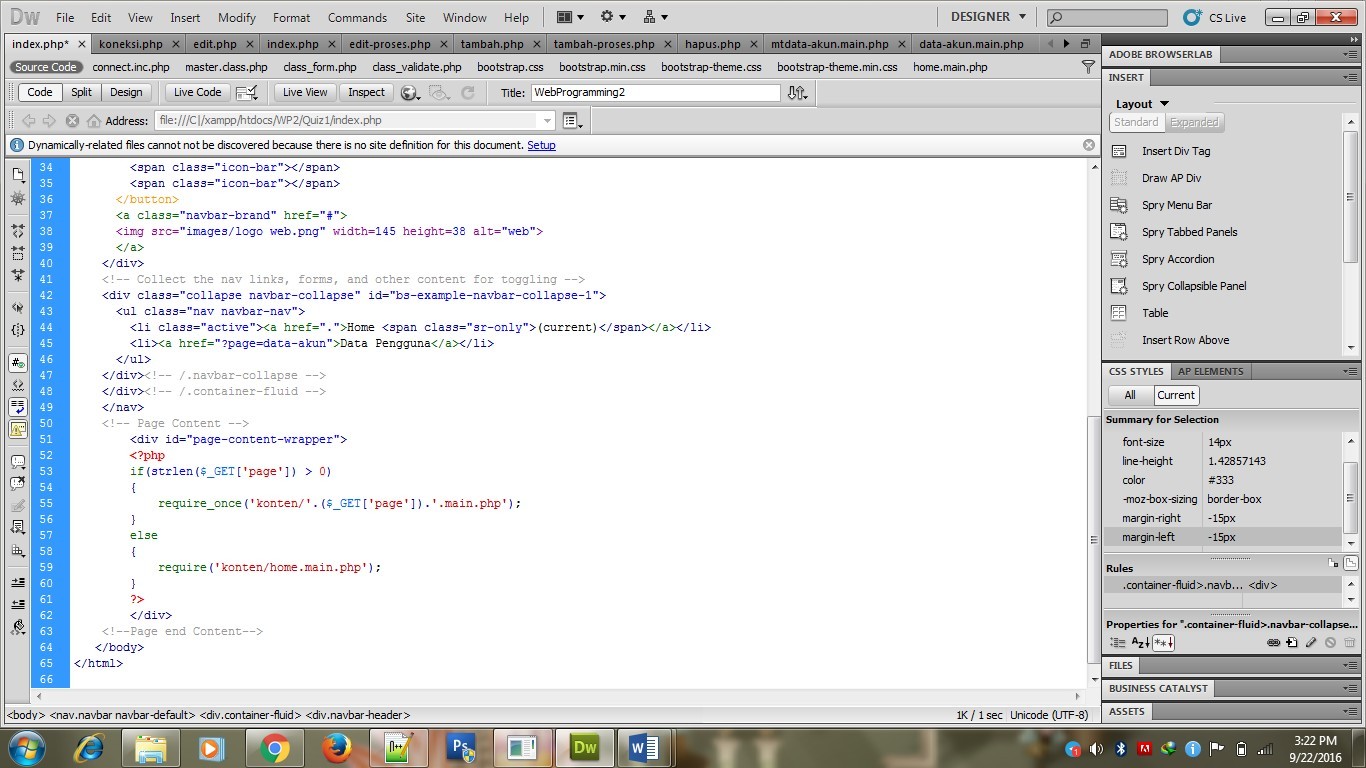Toggle Live Code view
Viewport: 1366px width, 768px height.
196,92
